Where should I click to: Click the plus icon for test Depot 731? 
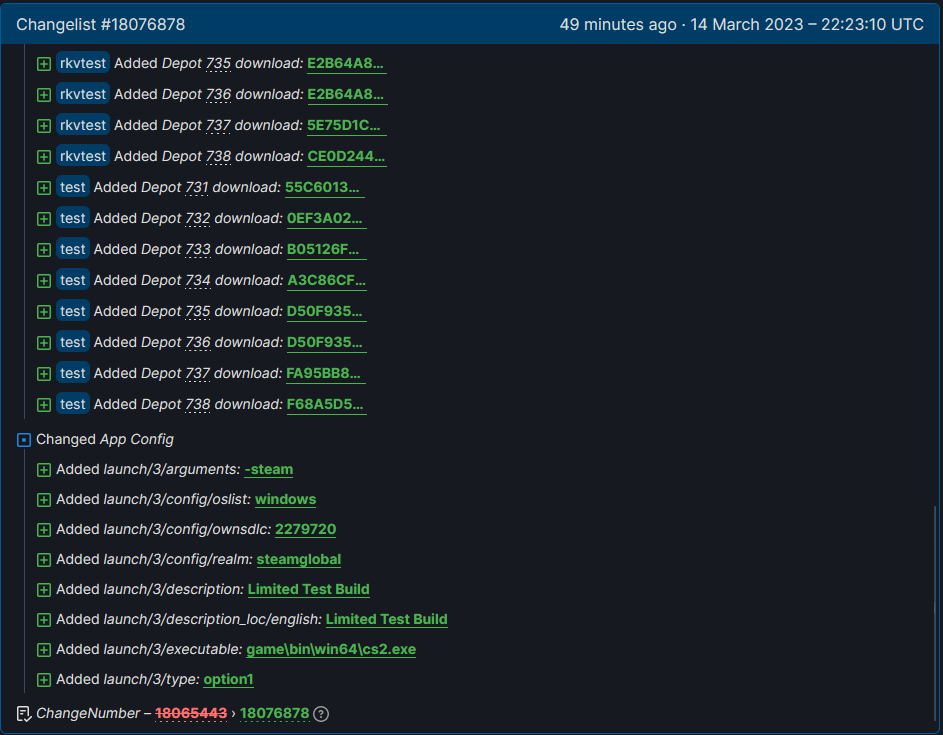(44, 188)
